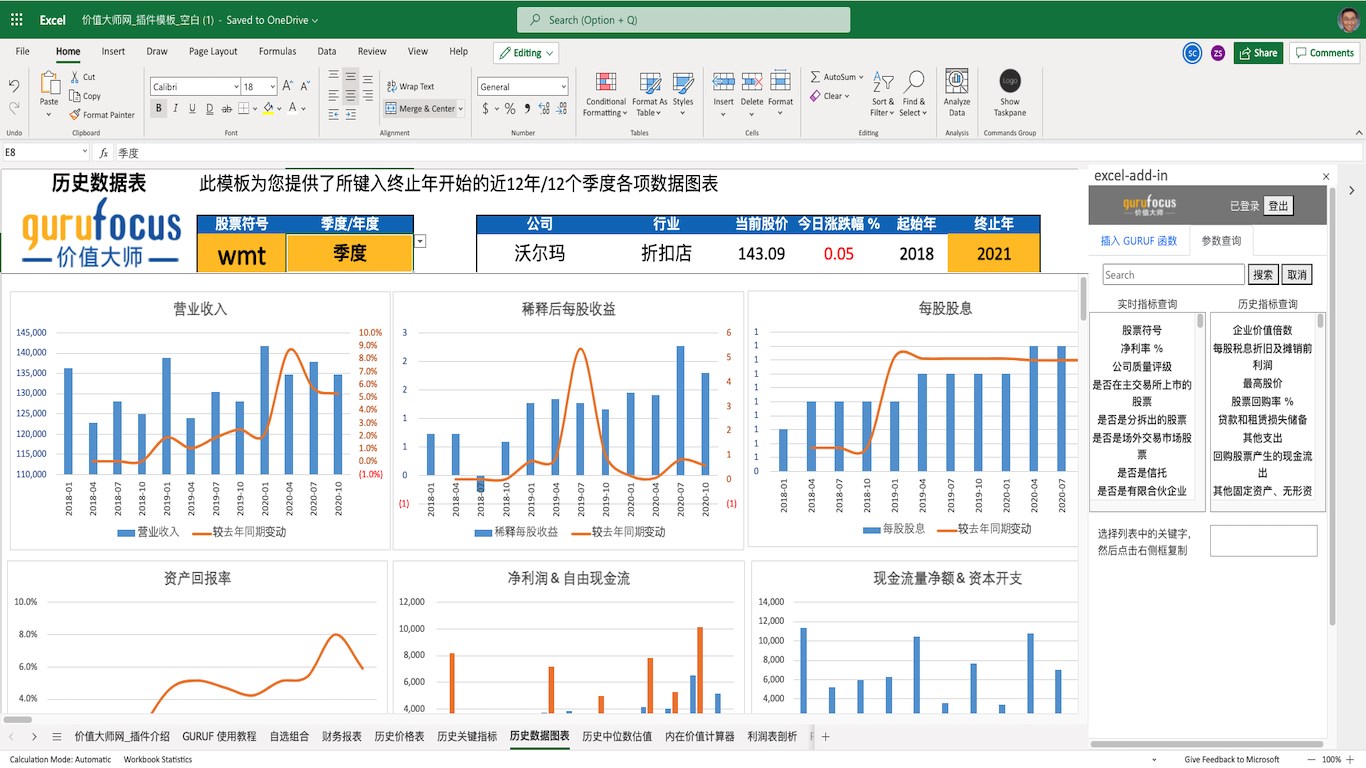Add a new sheet with the plus icon
The image size is (1366, 768).
pos(826,737)
